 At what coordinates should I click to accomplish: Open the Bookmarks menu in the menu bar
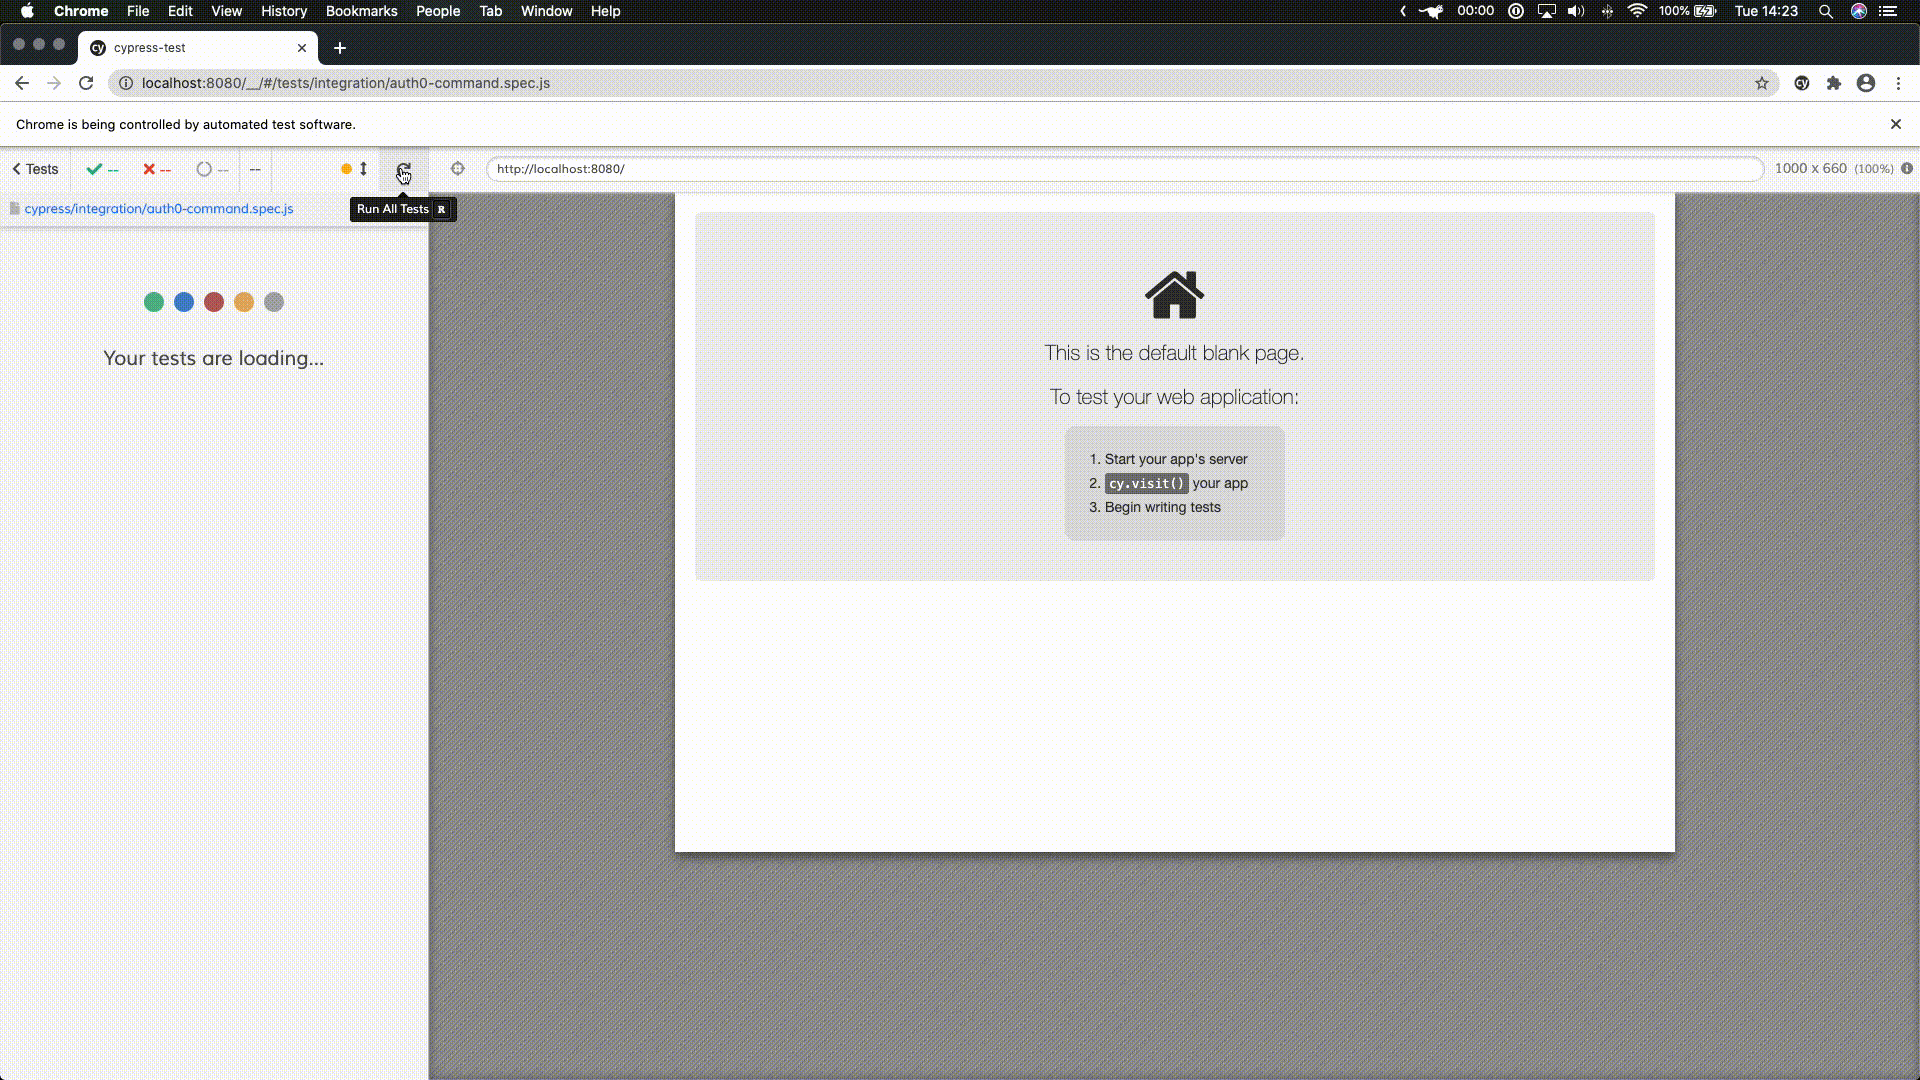tap(361, 11)
